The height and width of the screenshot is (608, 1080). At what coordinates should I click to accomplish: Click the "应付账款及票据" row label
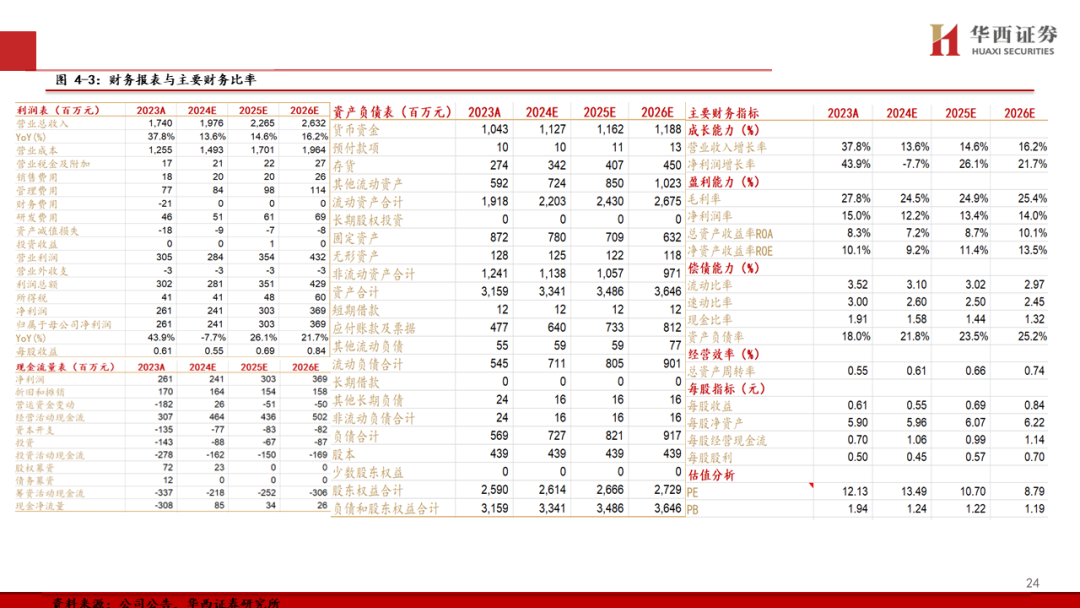click(373, 328)
